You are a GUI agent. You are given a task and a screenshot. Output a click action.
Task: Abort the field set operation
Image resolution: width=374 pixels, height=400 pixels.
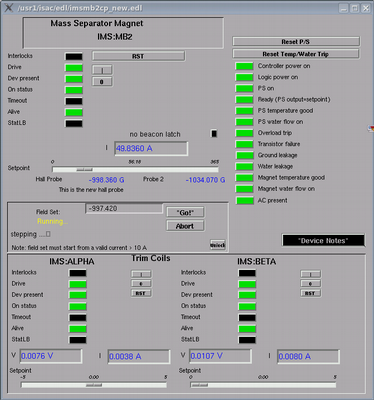tap(185, 226)
